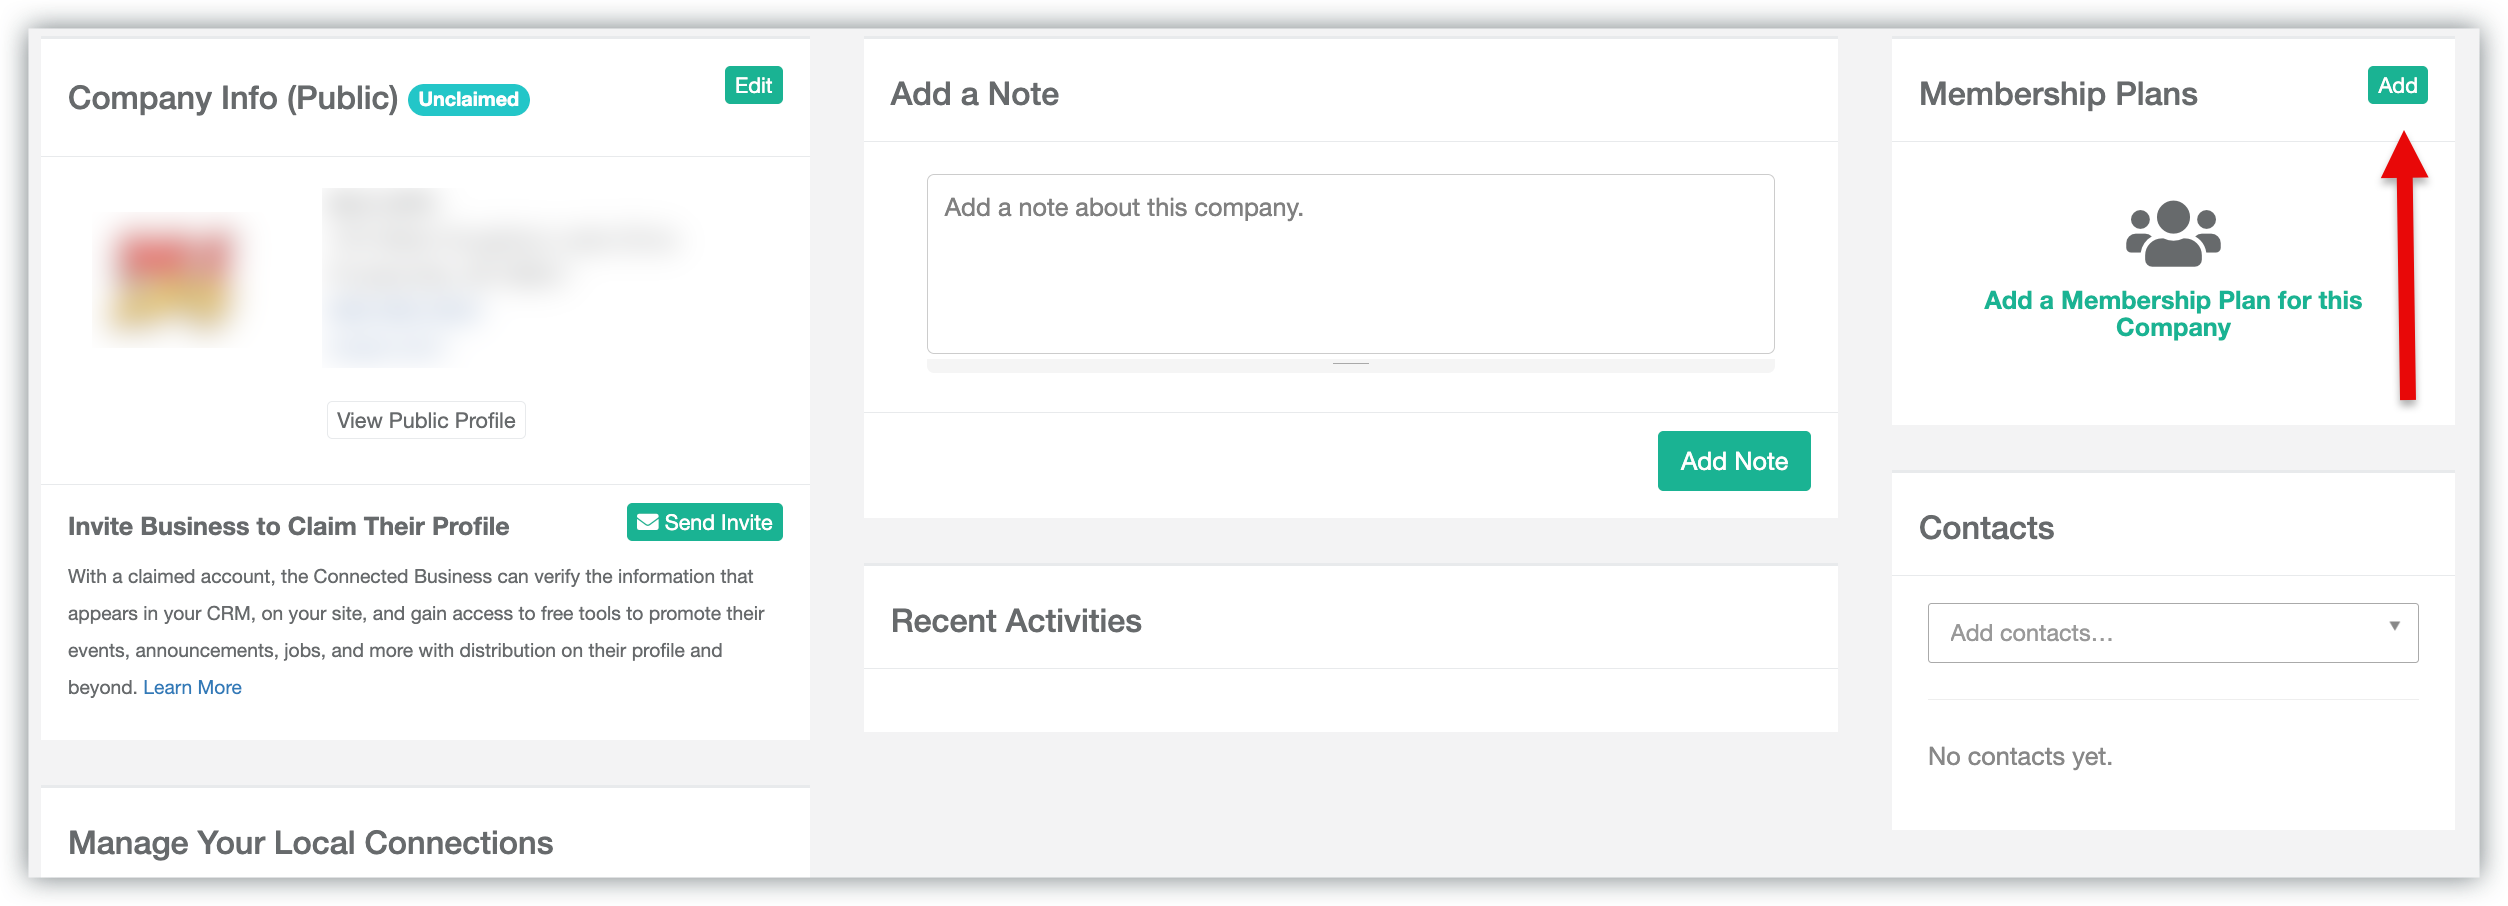Click the Invite Business to Claim Their Profile heading

[288, 527]
